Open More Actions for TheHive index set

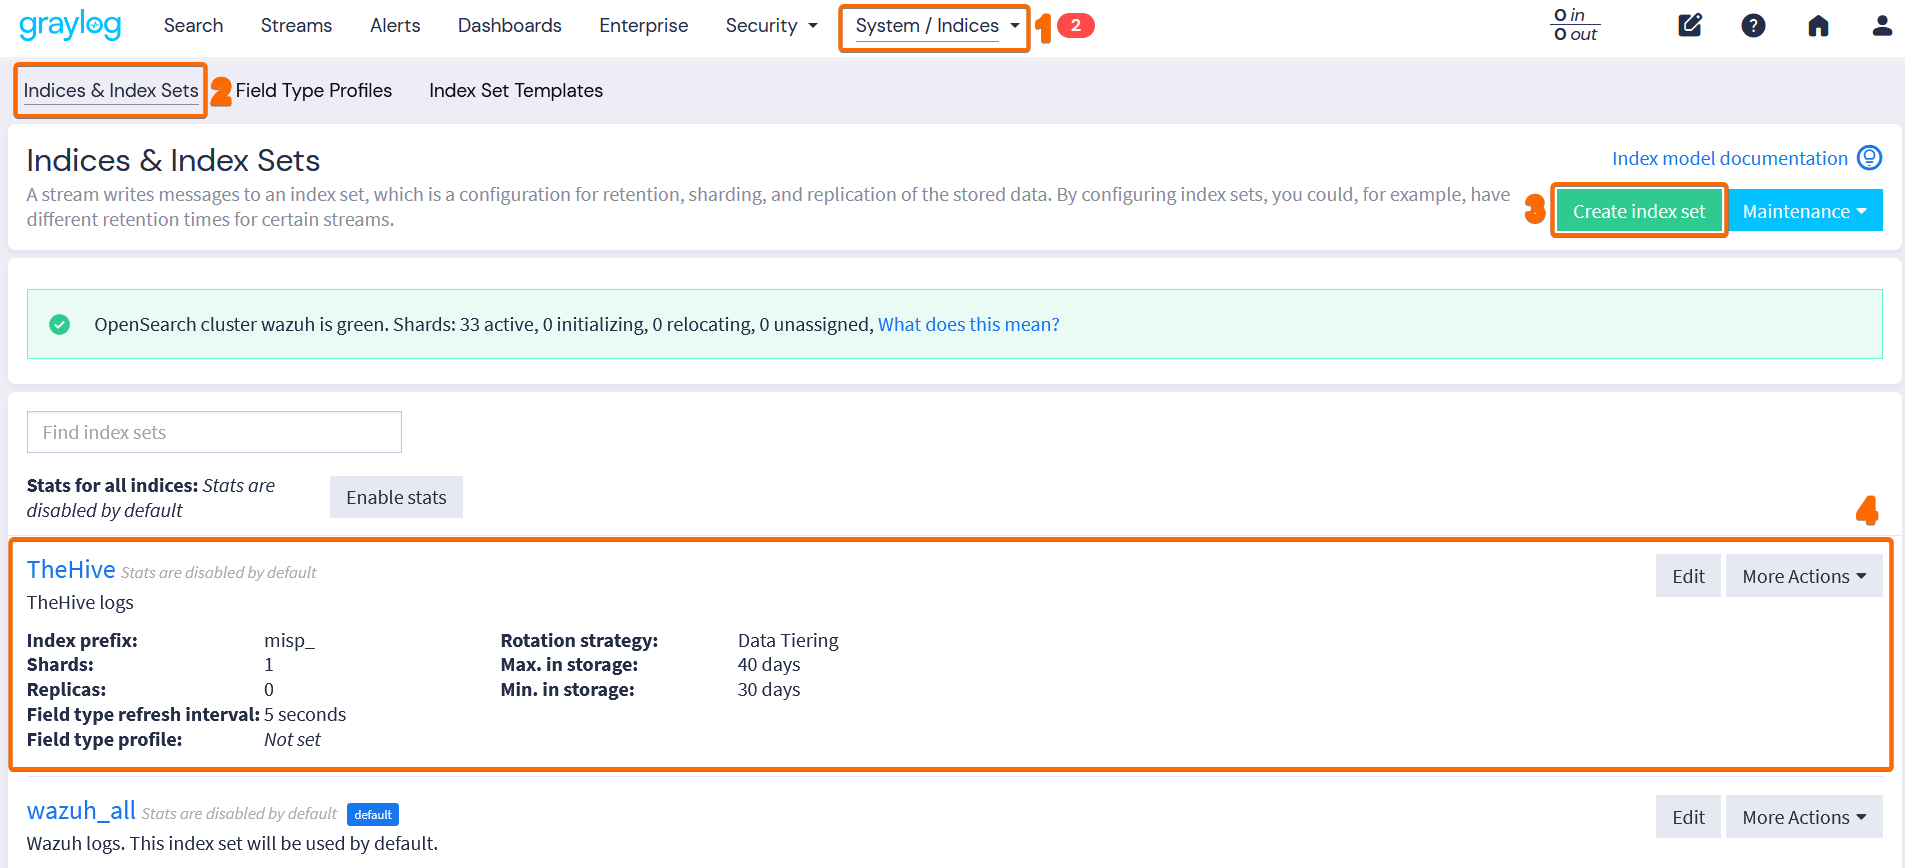(x=1804, y=576)
